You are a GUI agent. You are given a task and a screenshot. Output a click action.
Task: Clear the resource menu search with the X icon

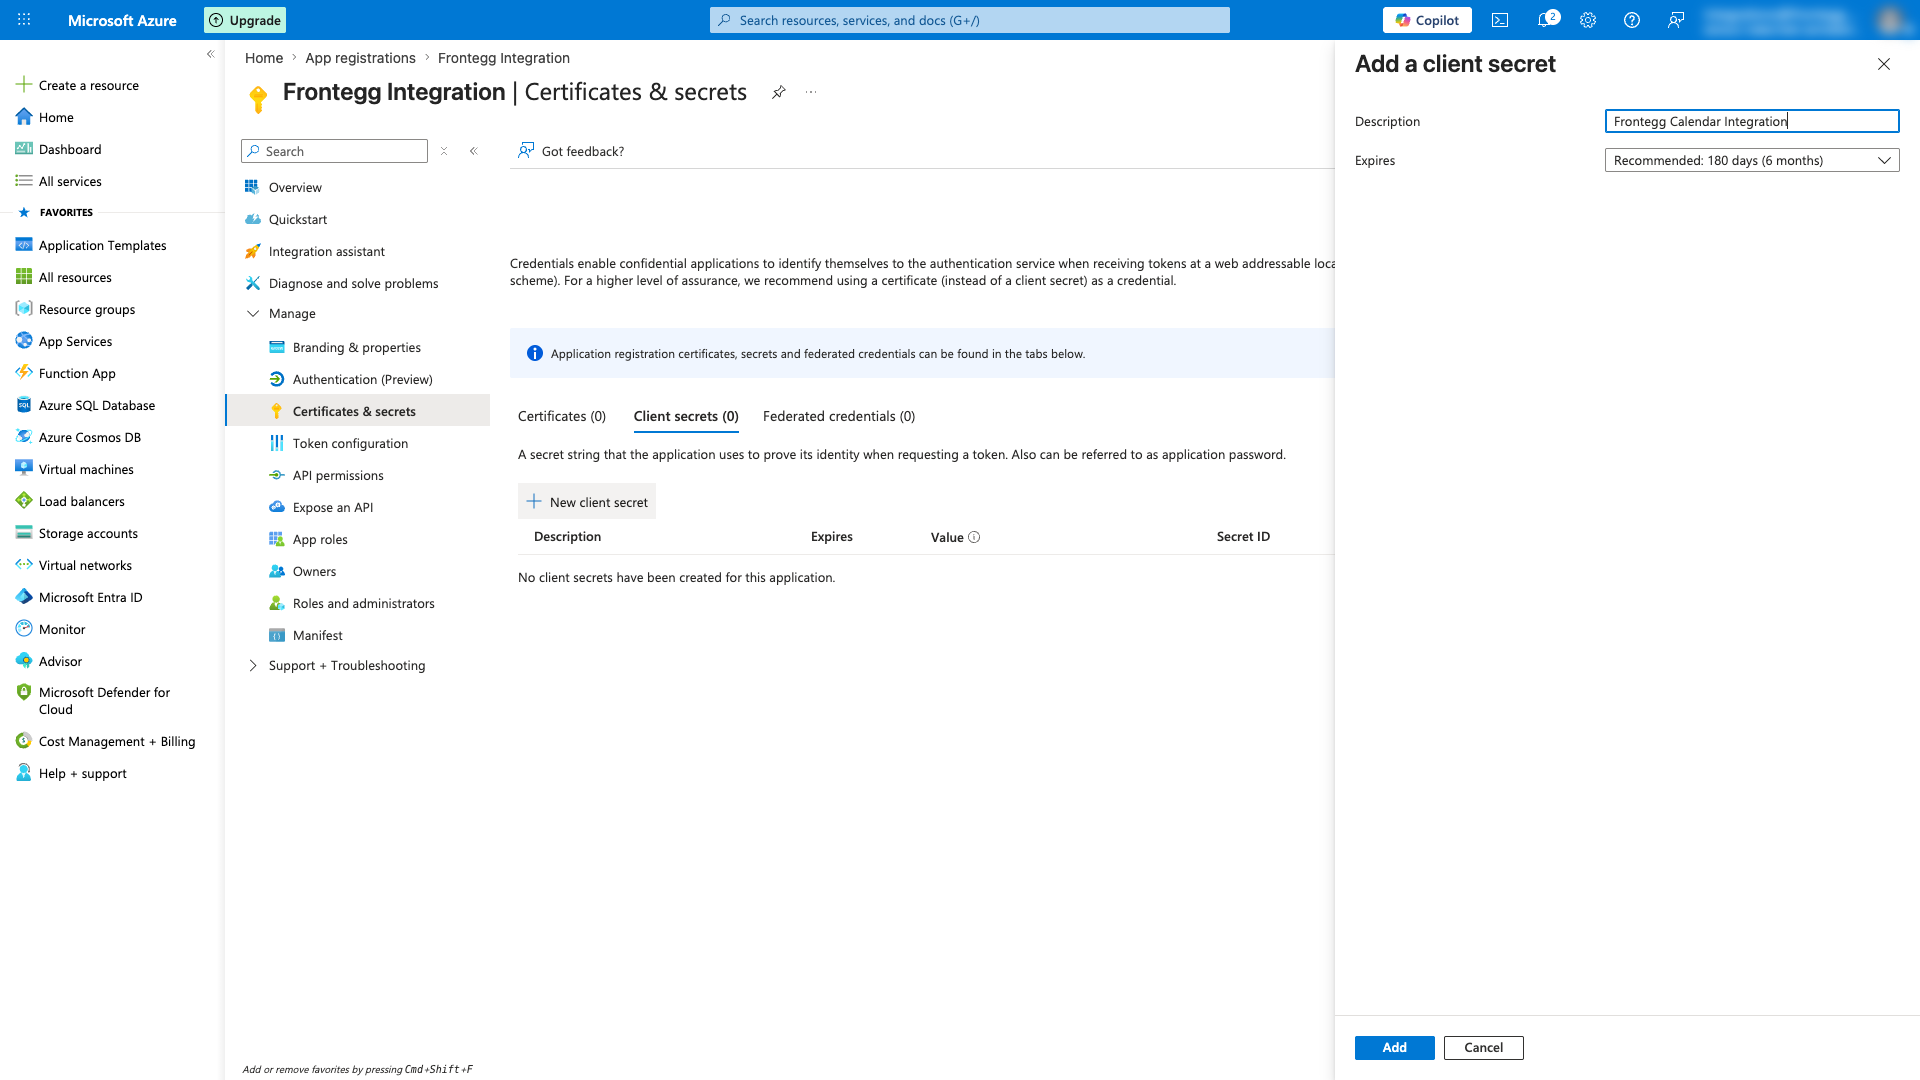pos(444,151)
